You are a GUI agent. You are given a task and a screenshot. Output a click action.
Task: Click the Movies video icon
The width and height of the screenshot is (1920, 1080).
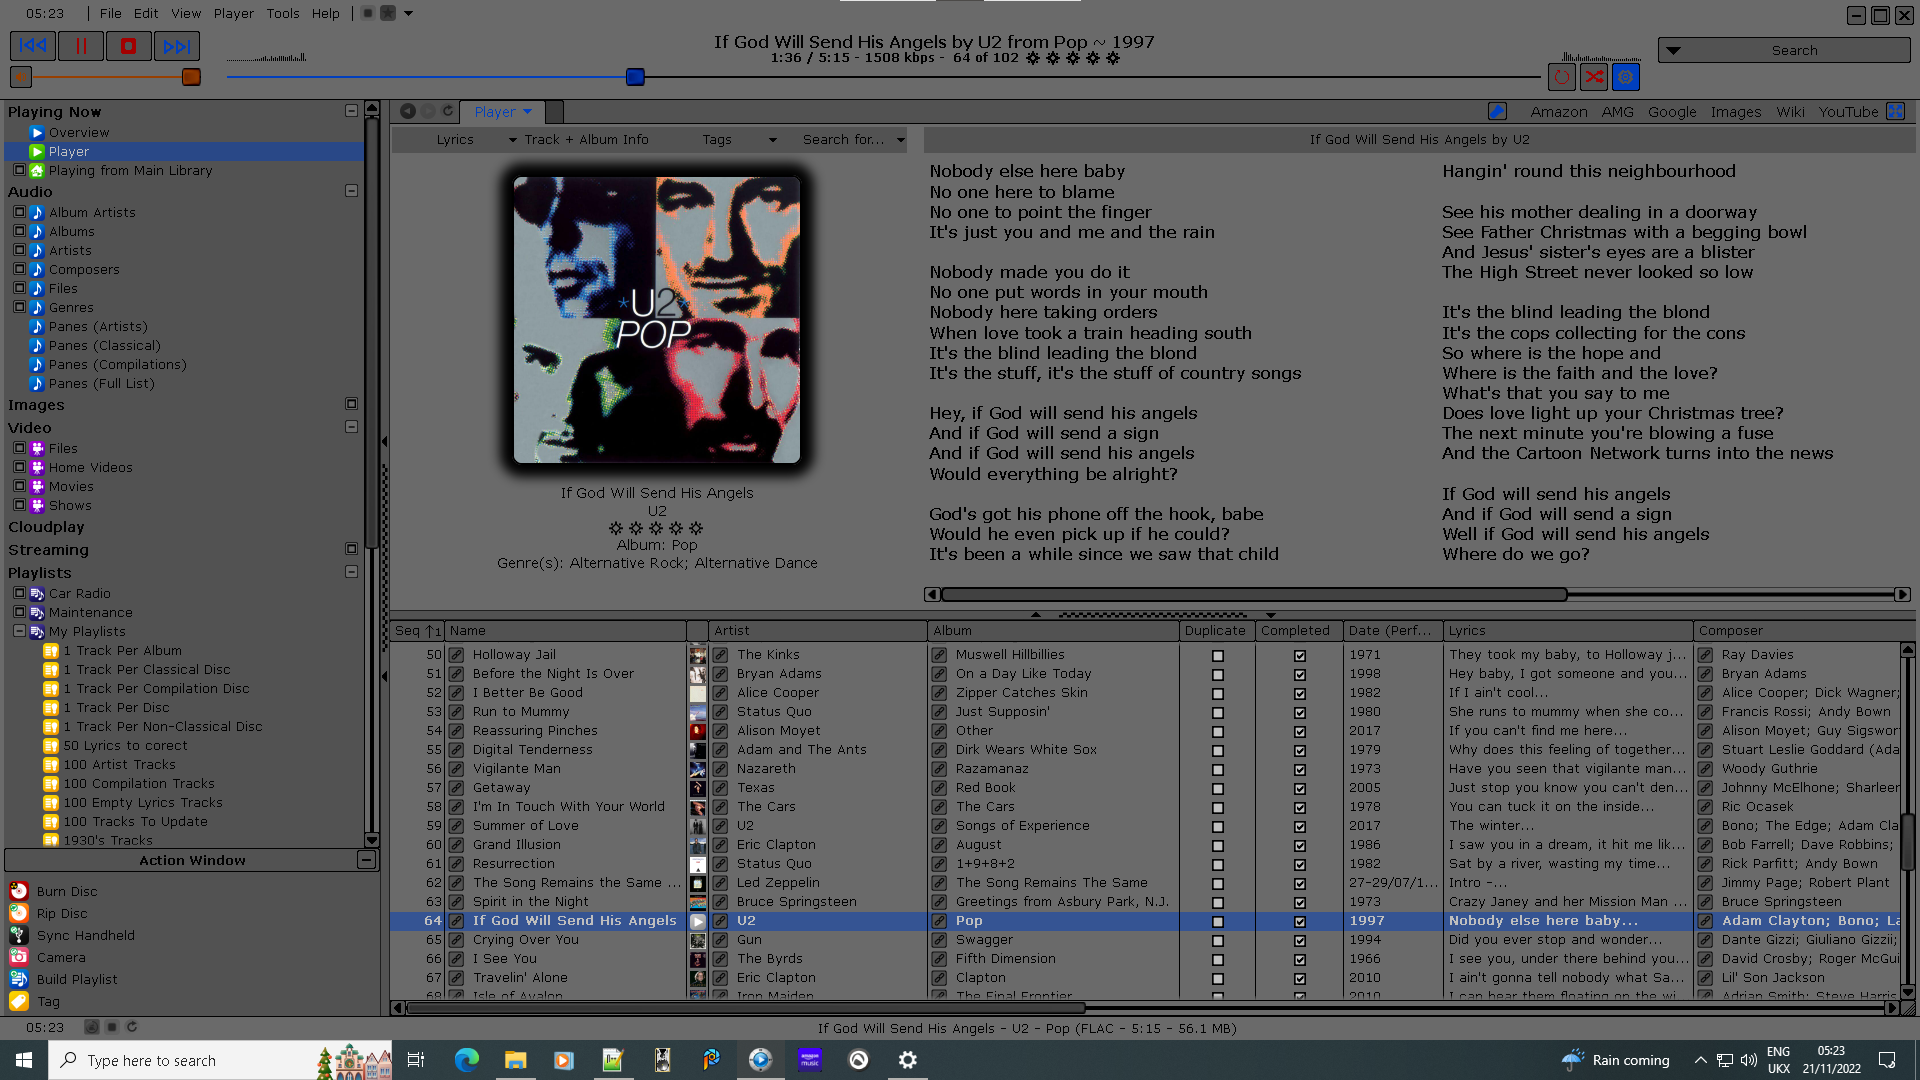pyautogui.click(x=37, y=486)
